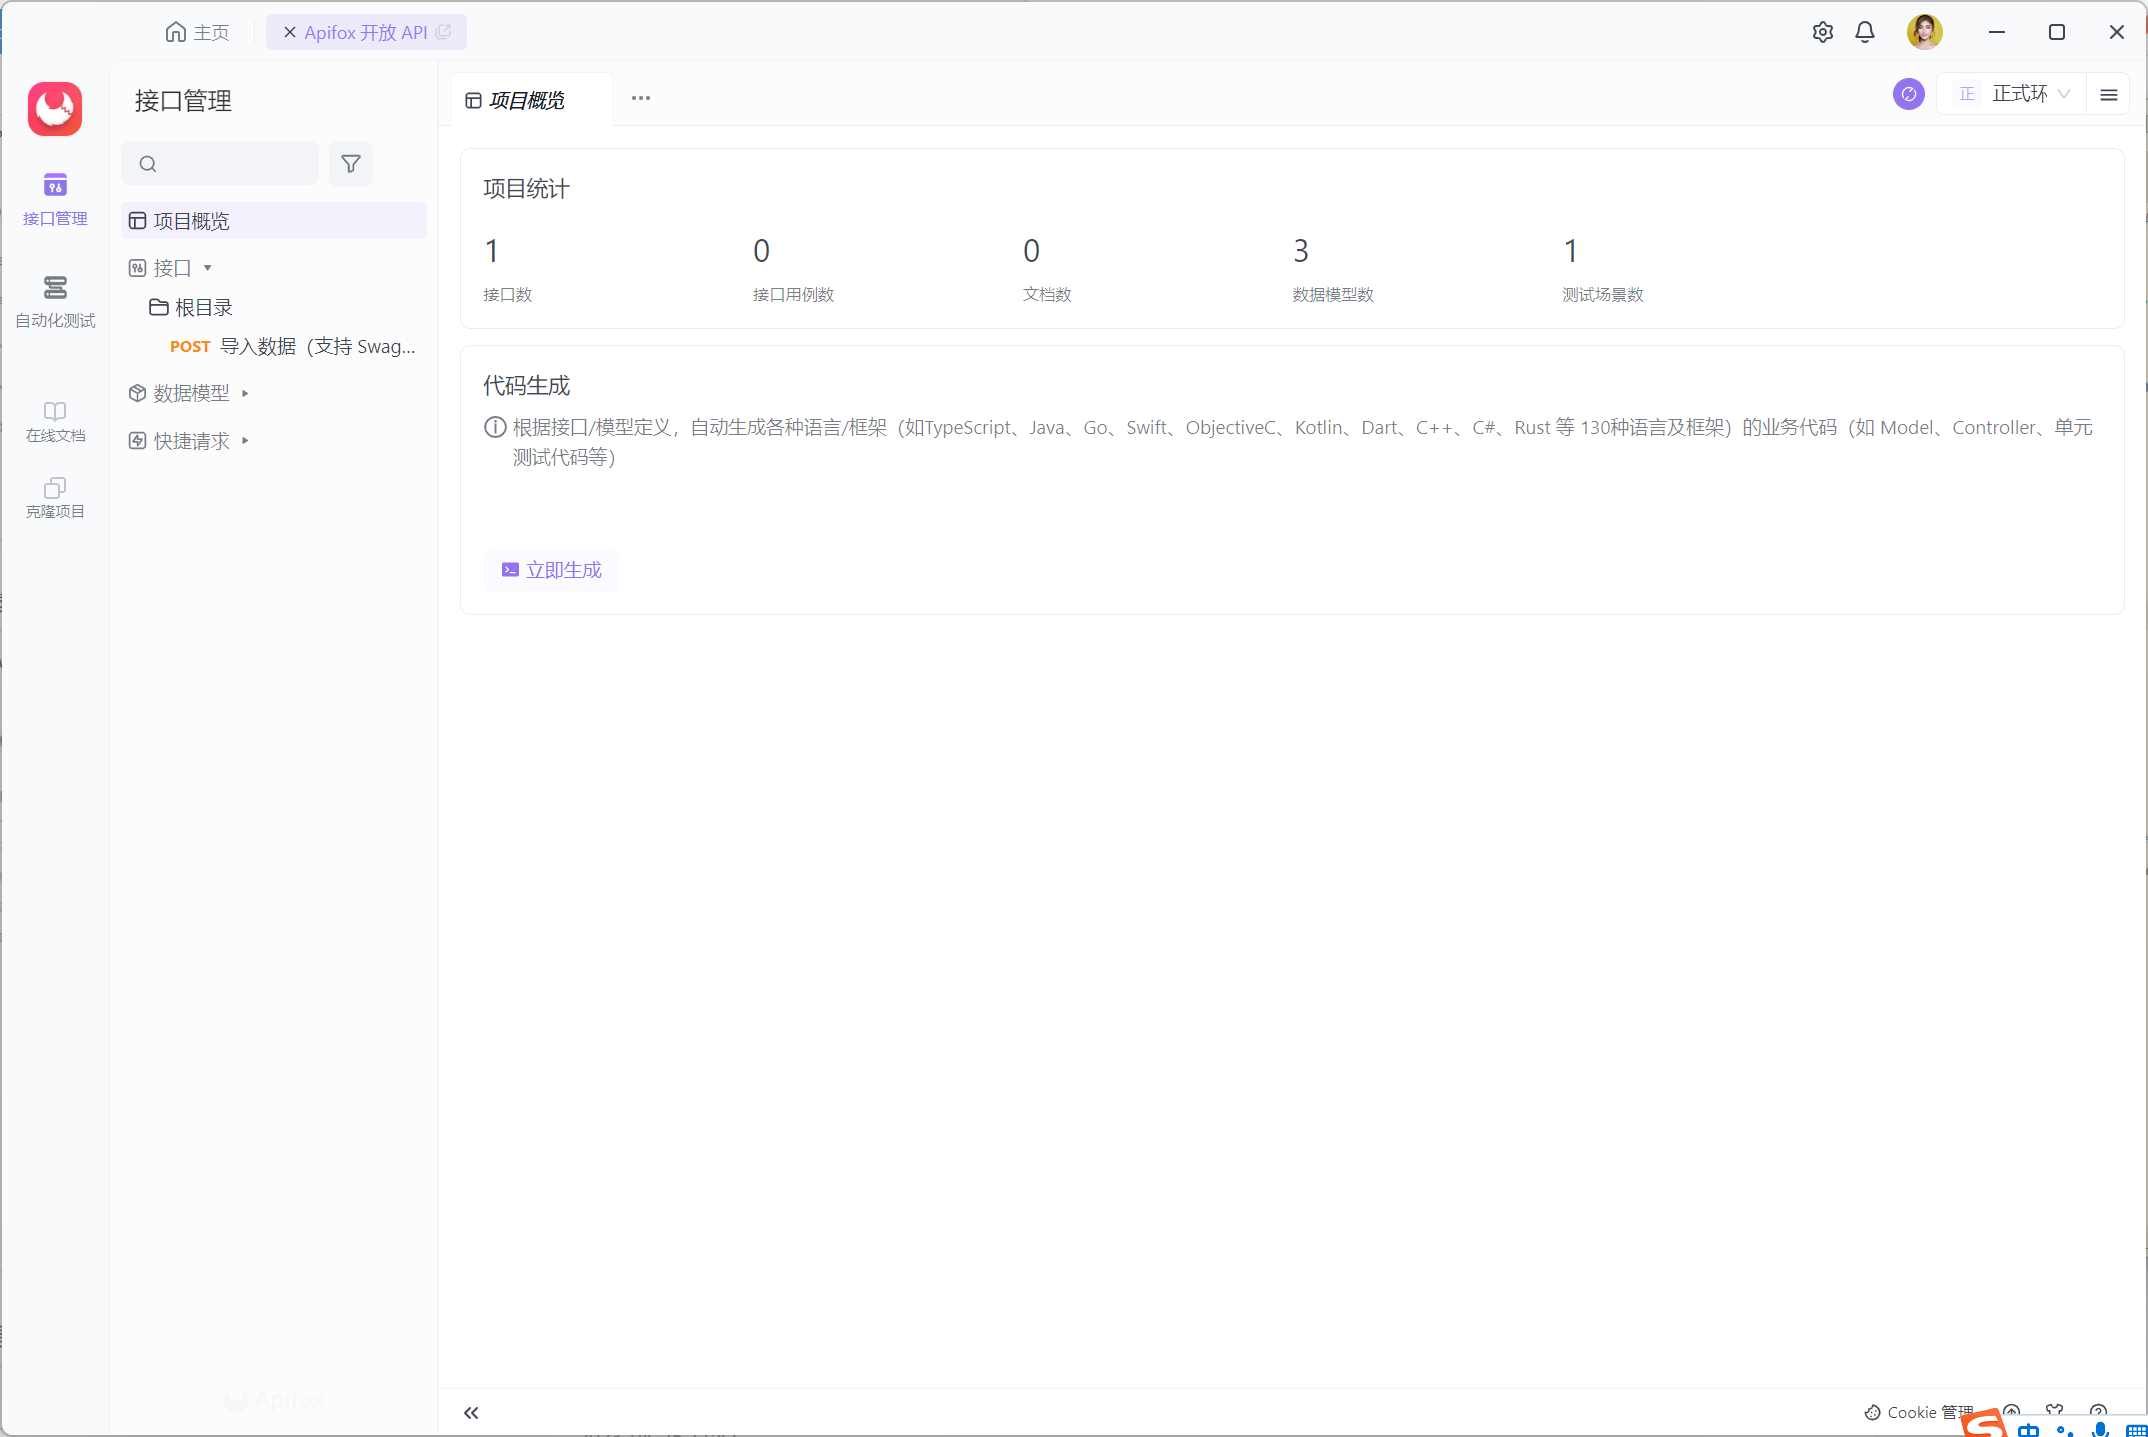Open 在线文档 in the left sidebar

tap(55, 421)
